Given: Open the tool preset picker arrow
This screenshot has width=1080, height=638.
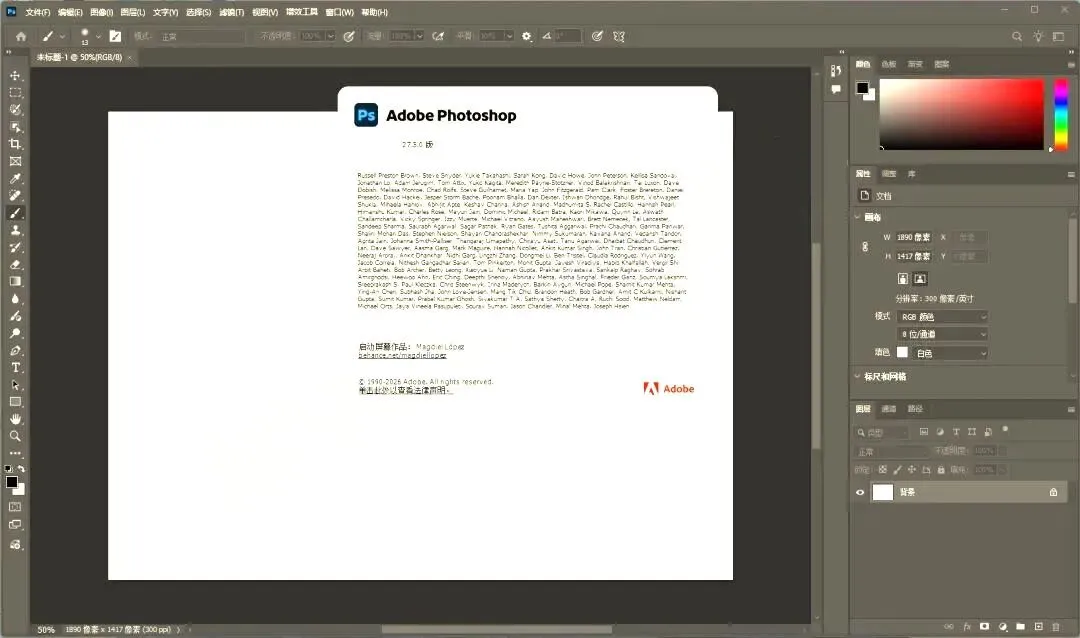Looking at the screenshot, I should pyautogui.click(x=63, y=37).
